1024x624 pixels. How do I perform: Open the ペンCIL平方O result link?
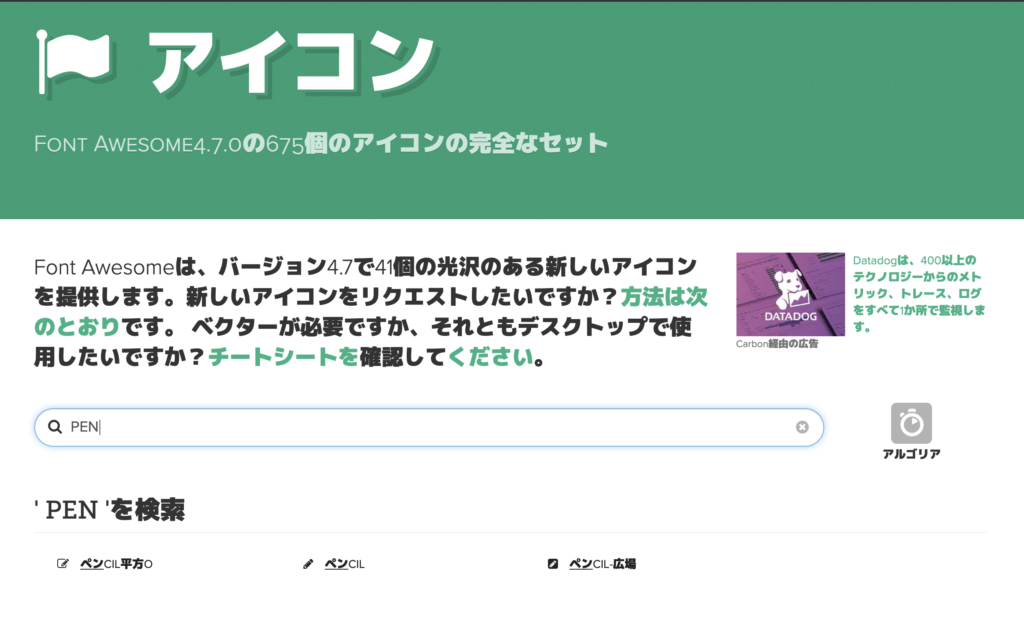[116, 564]
